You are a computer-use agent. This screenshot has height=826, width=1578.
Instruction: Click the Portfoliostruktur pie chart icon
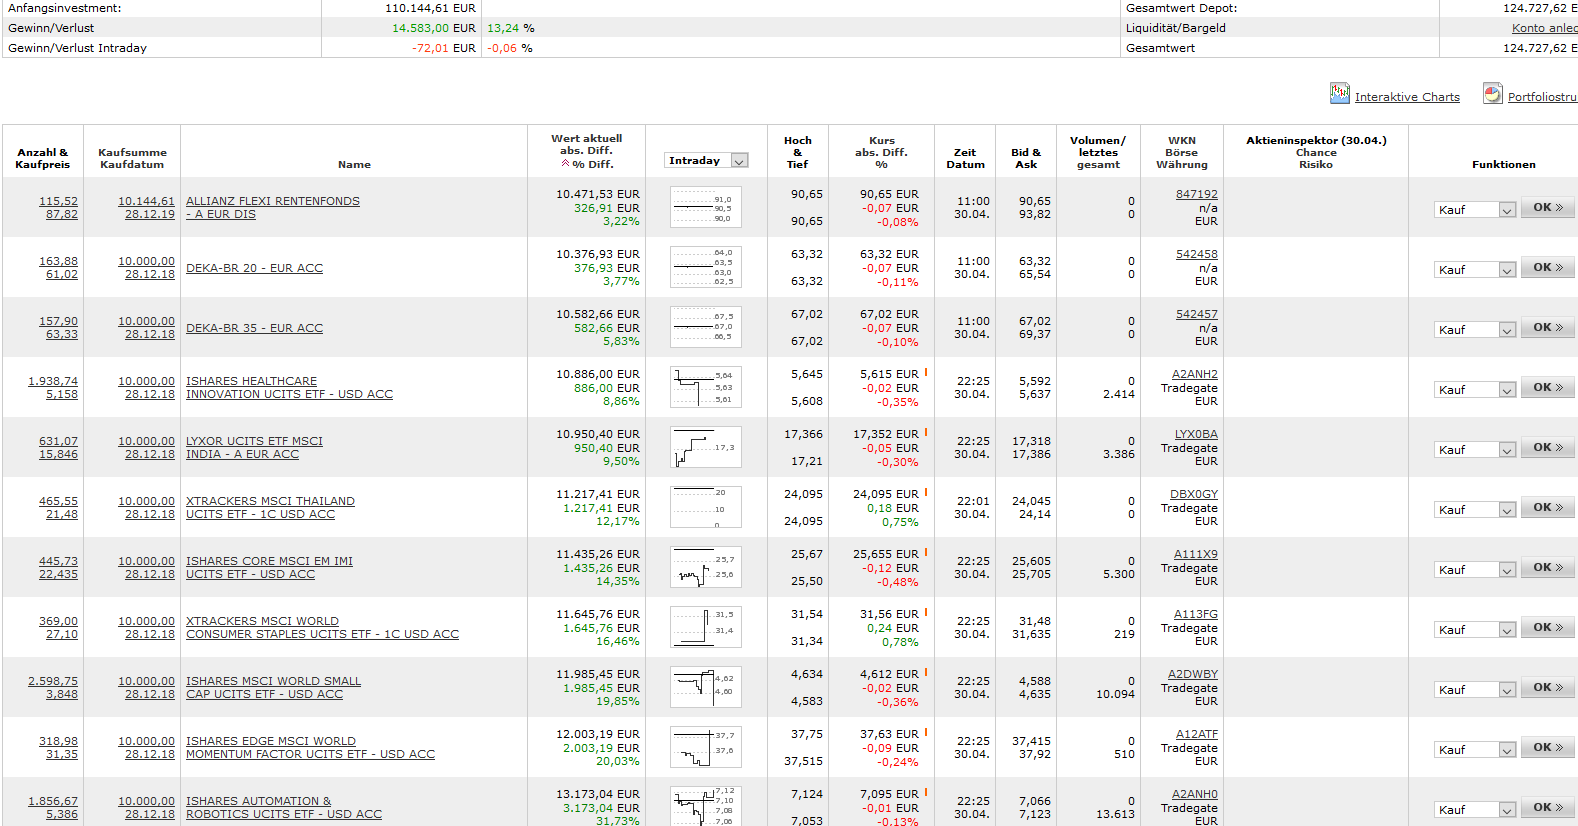point(1492,94)
